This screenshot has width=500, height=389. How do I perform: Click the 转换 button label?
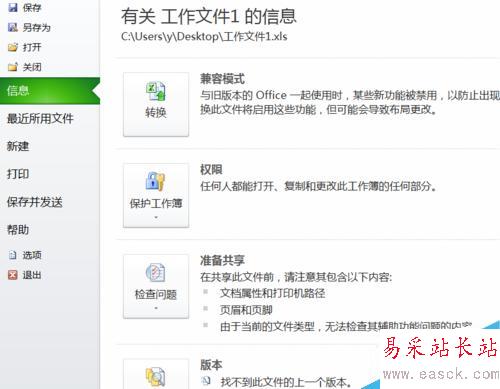pyautogui.click(x=156, y=113)
